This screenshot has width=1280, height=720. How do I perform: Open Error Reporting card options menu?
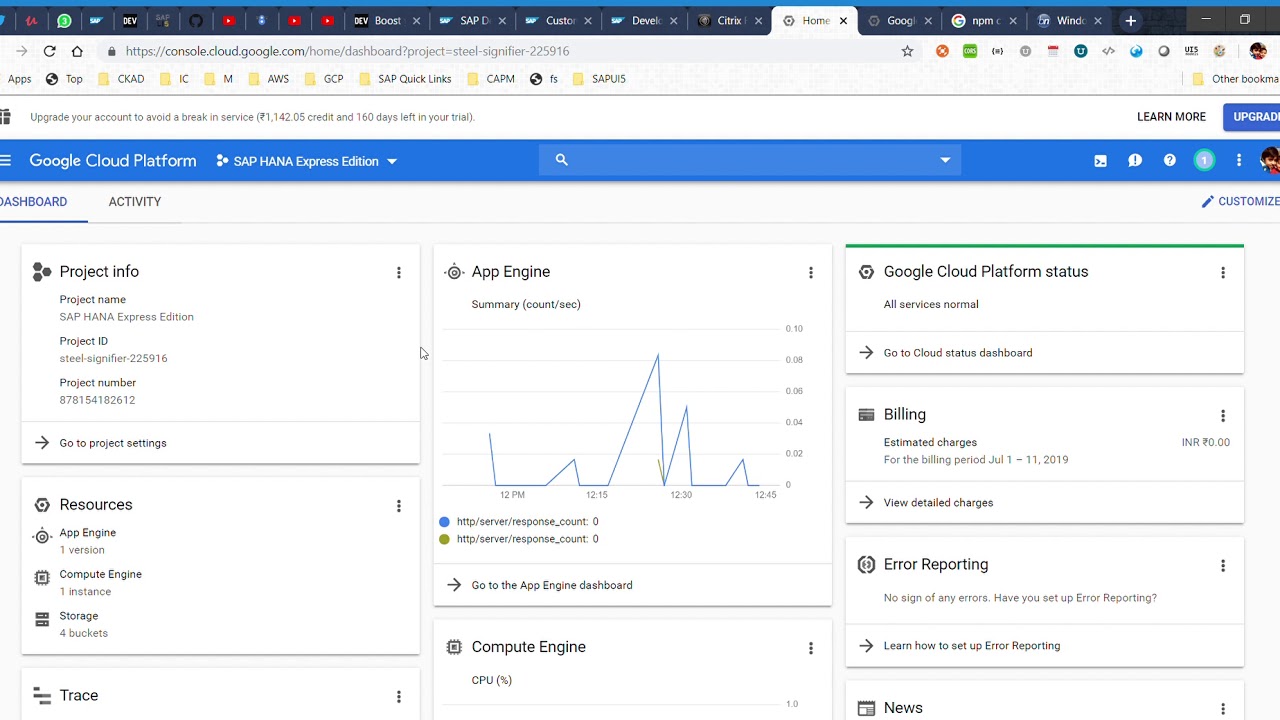coord(1223,565)
